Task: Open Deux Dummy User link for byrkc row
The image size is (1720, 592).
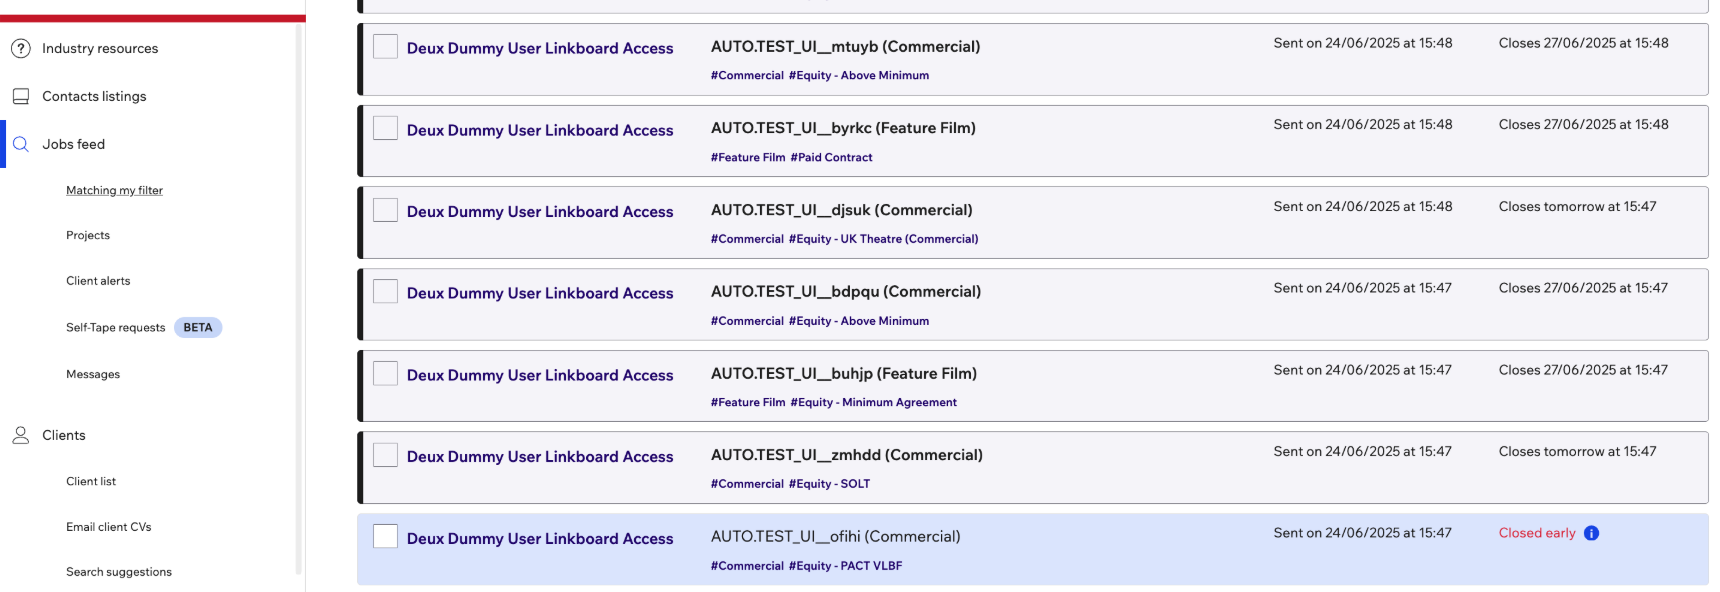Action: (540, 130)
